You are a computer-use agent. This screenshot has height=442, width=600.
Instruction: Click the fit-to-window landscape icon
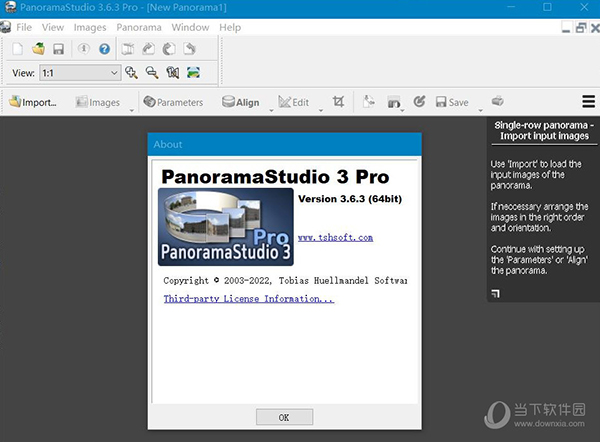click(193, 72)
